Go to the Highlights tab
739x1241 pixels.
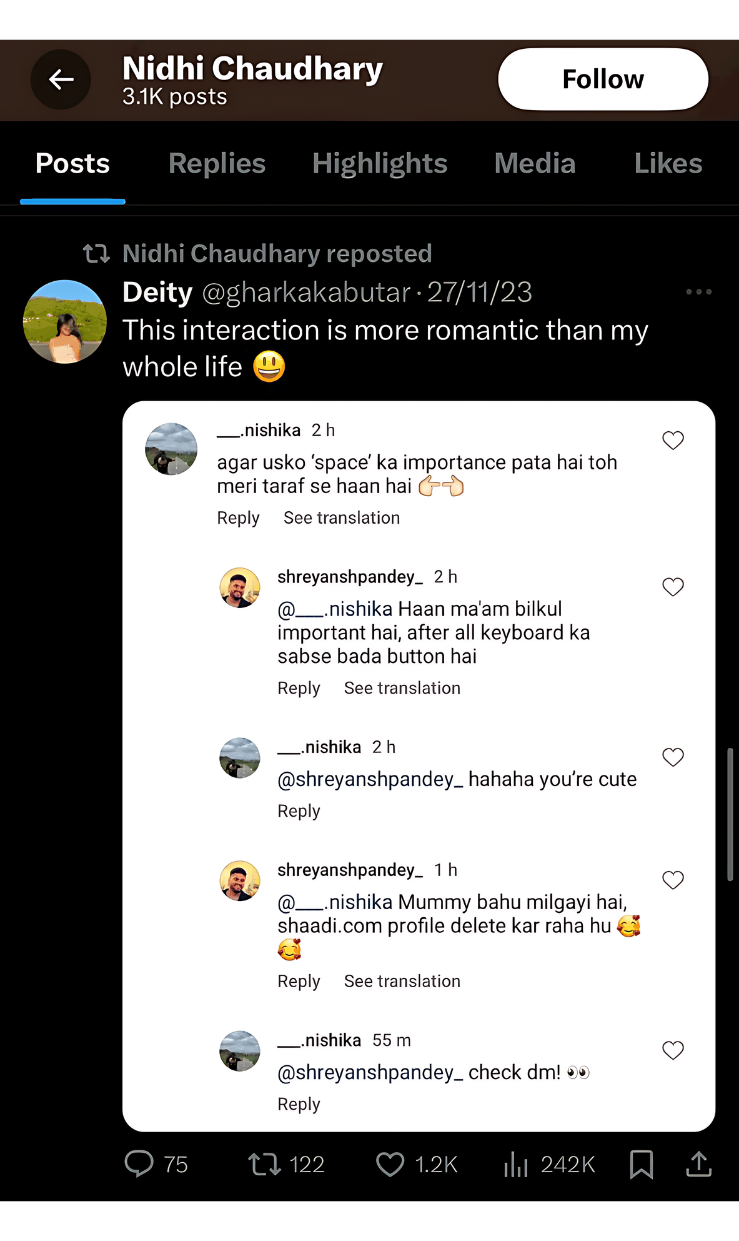pyautogui.click(x=380, y=163)
